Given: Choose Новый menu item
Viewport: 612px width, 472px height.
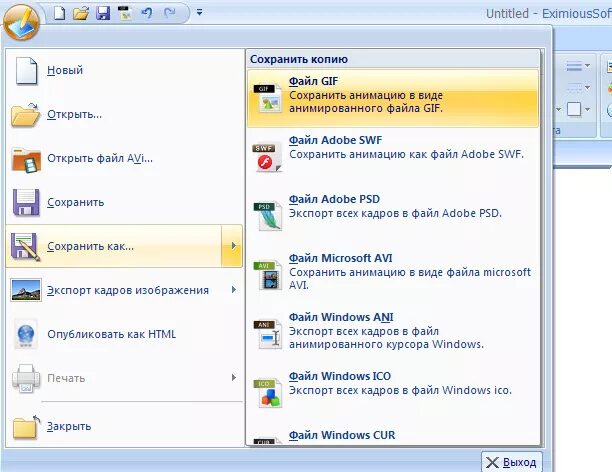Looking at the screenshot, I should (x=125, y=70).
